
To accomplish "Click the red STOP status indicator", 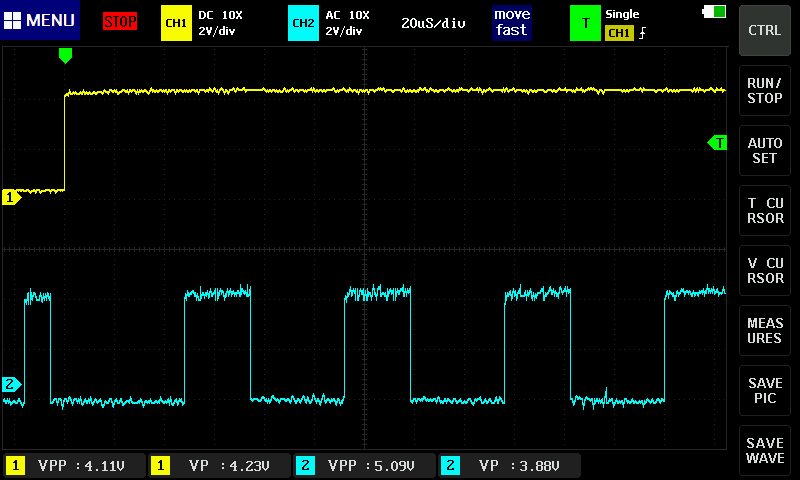I will [120, 21].
